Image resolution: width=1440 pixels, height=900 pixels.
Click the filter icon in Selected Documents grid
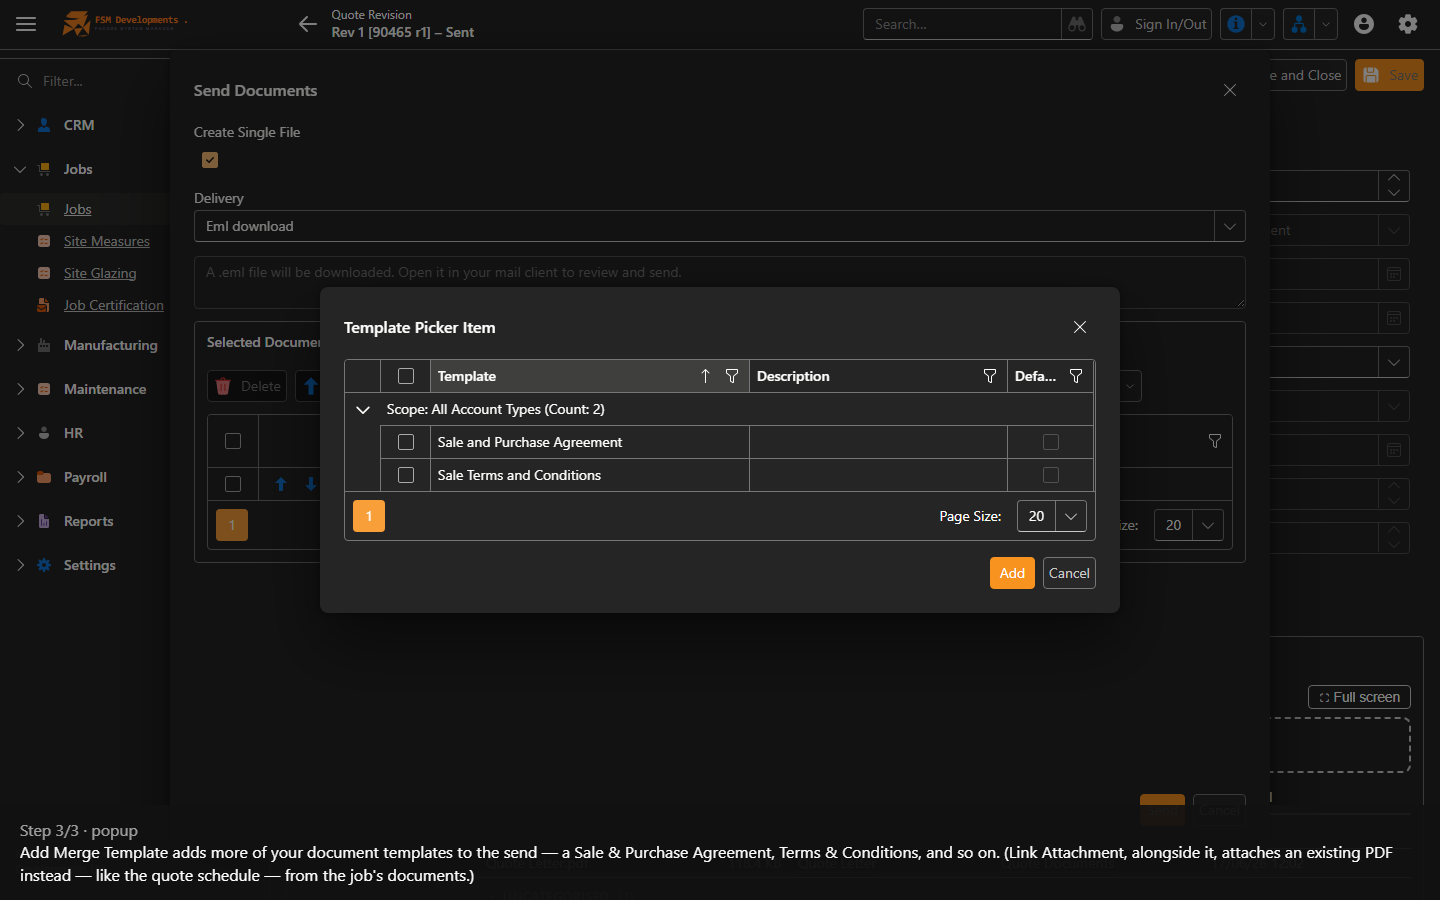coord(1215,441)
